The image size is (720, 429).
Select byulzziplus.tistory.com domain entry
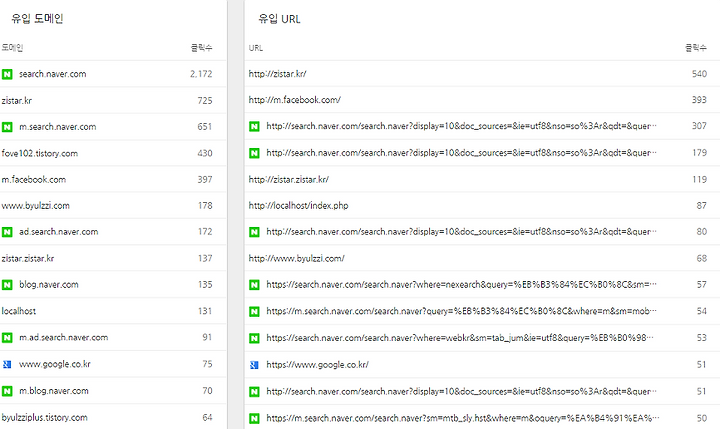(44, 418)
